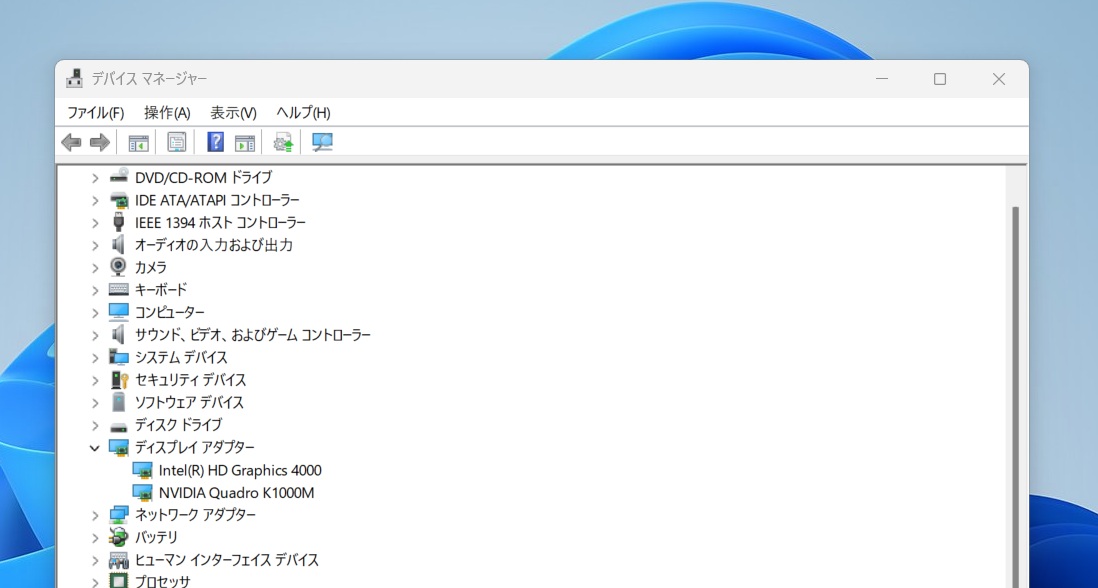
Task: Click the webcam icon next to カメラ
Action: [119, 267]
